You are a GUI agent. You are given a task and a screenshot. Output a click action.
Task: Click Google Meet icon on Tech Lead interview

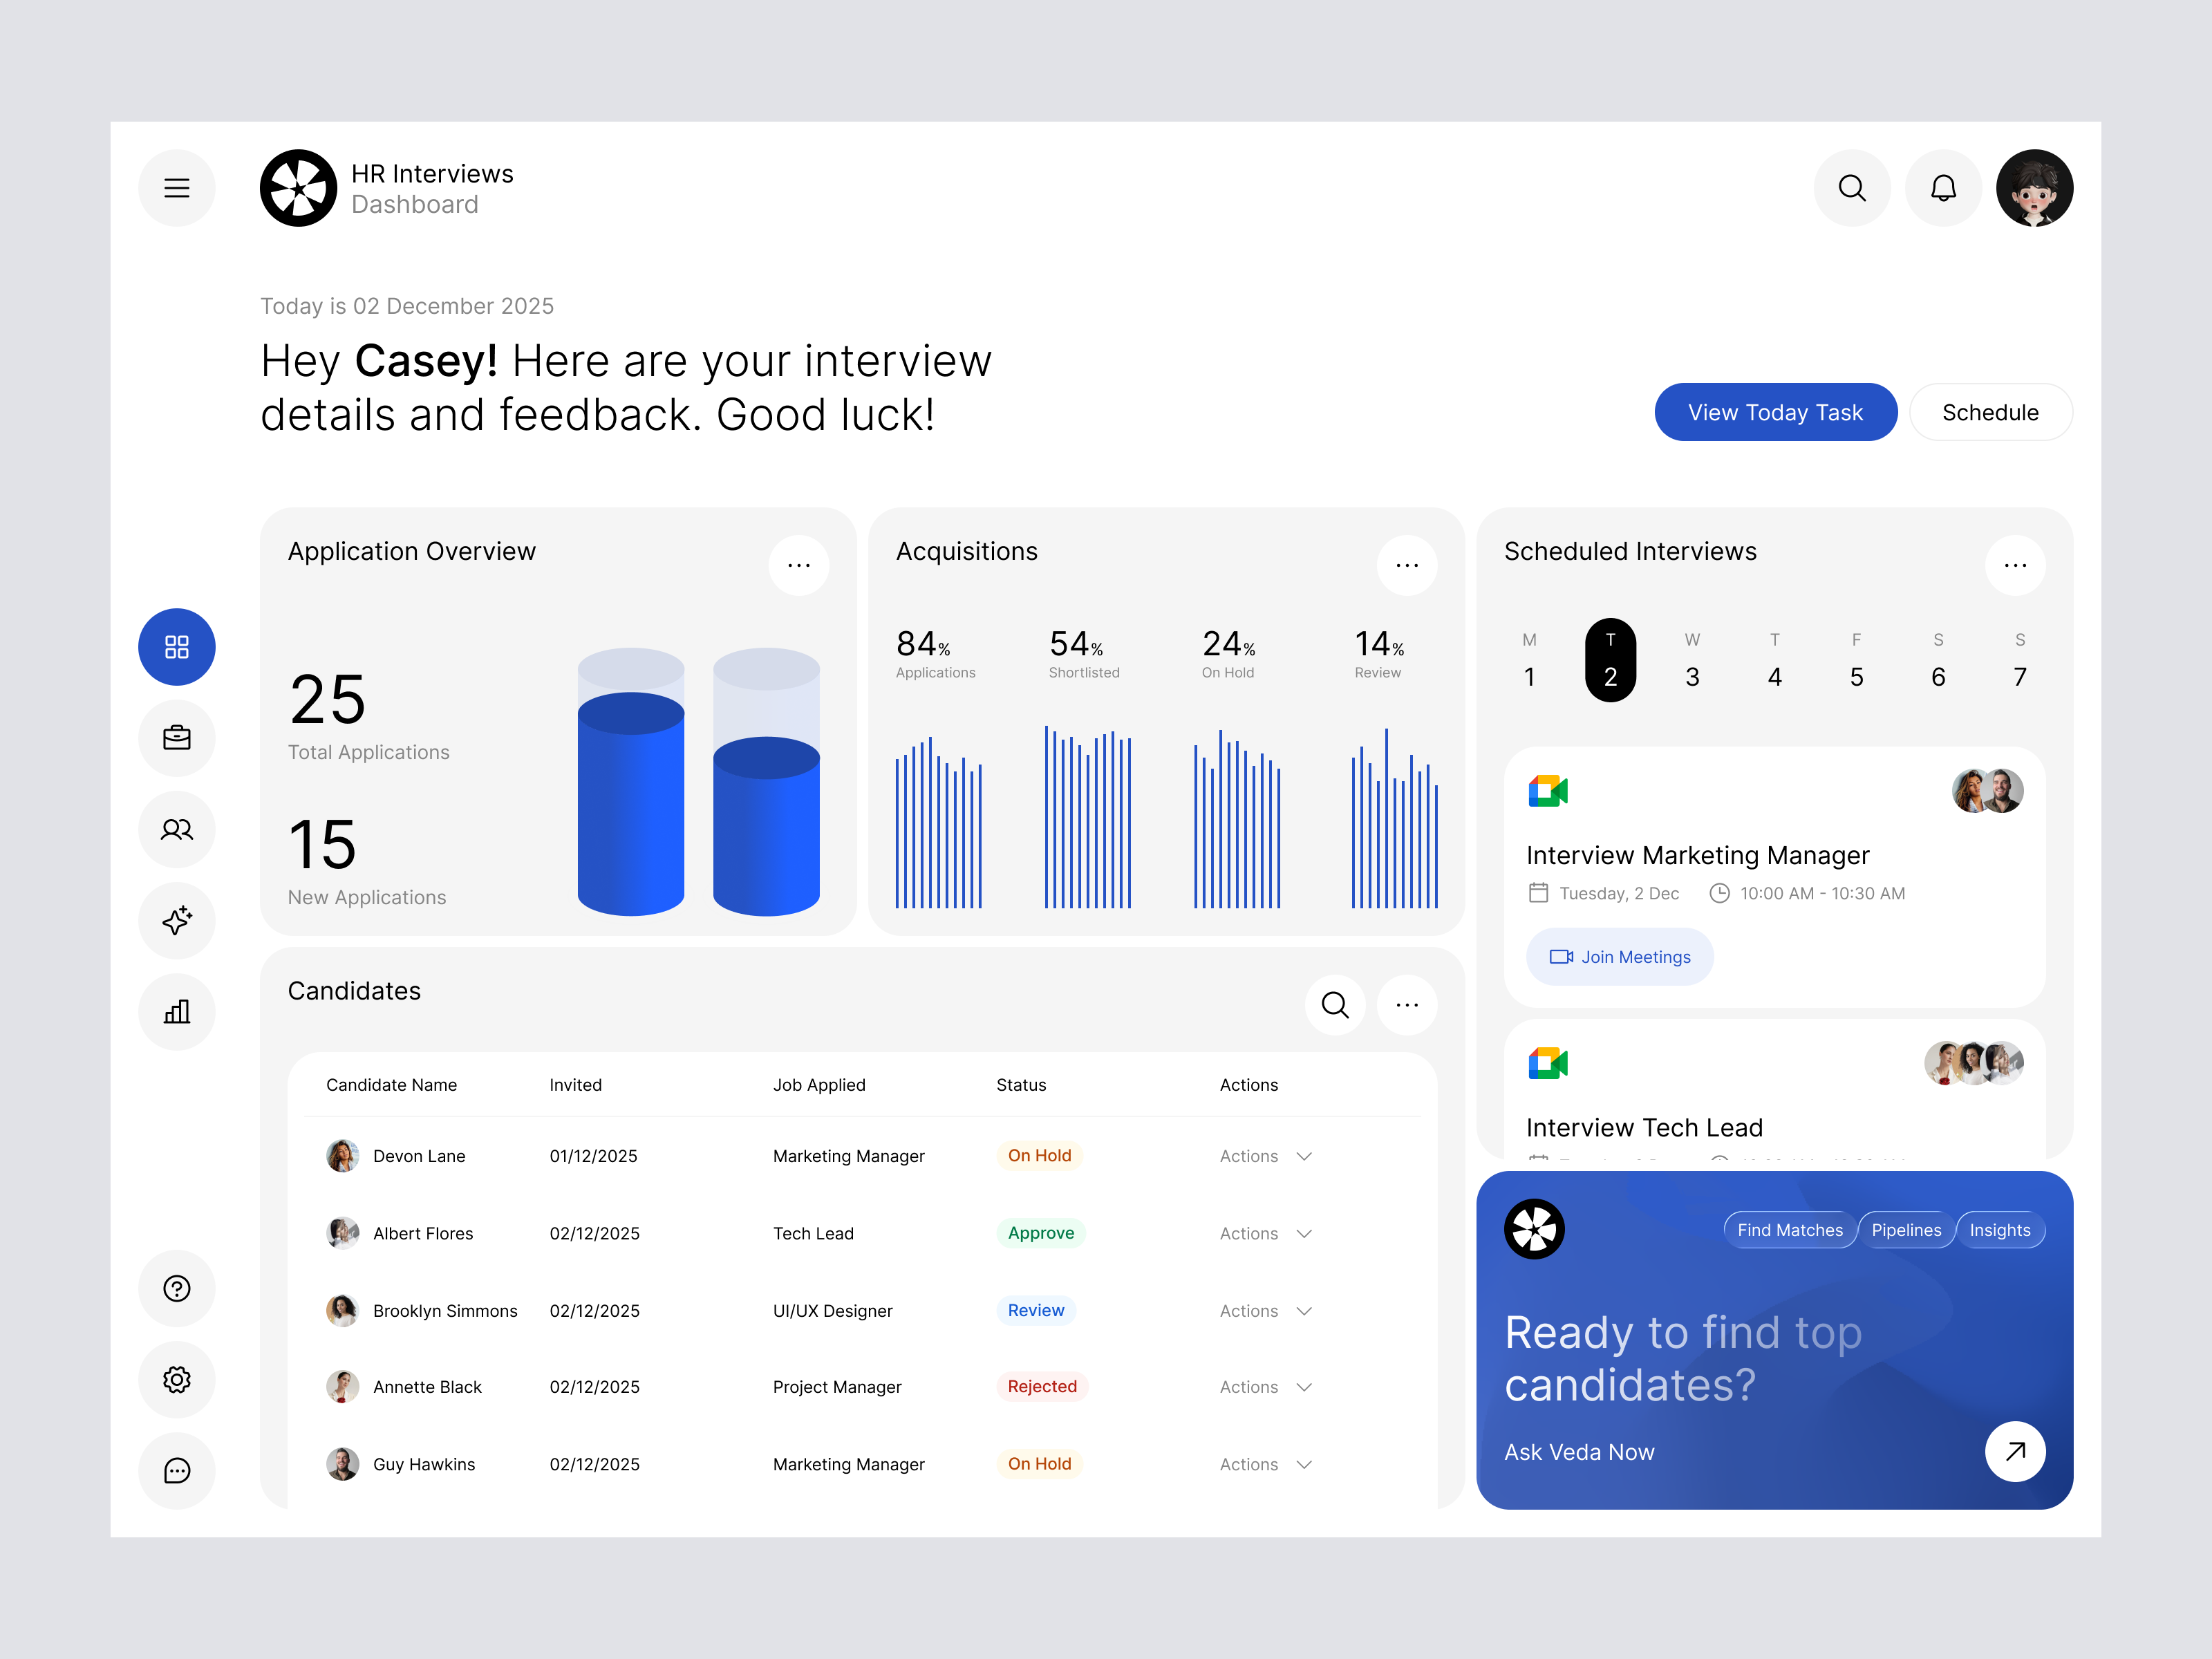(1547, 1063)
